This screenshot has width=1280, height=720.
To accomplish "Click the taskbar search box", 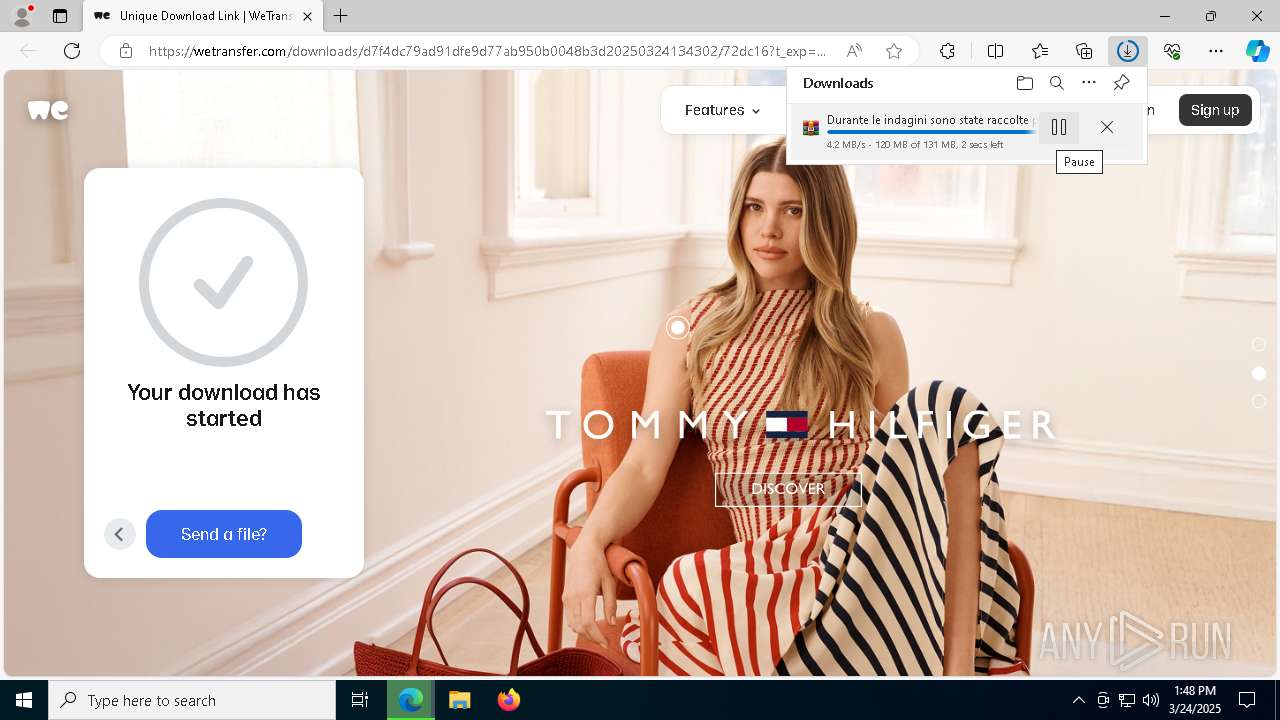I will pyautogui.click(x=192, y=700).
